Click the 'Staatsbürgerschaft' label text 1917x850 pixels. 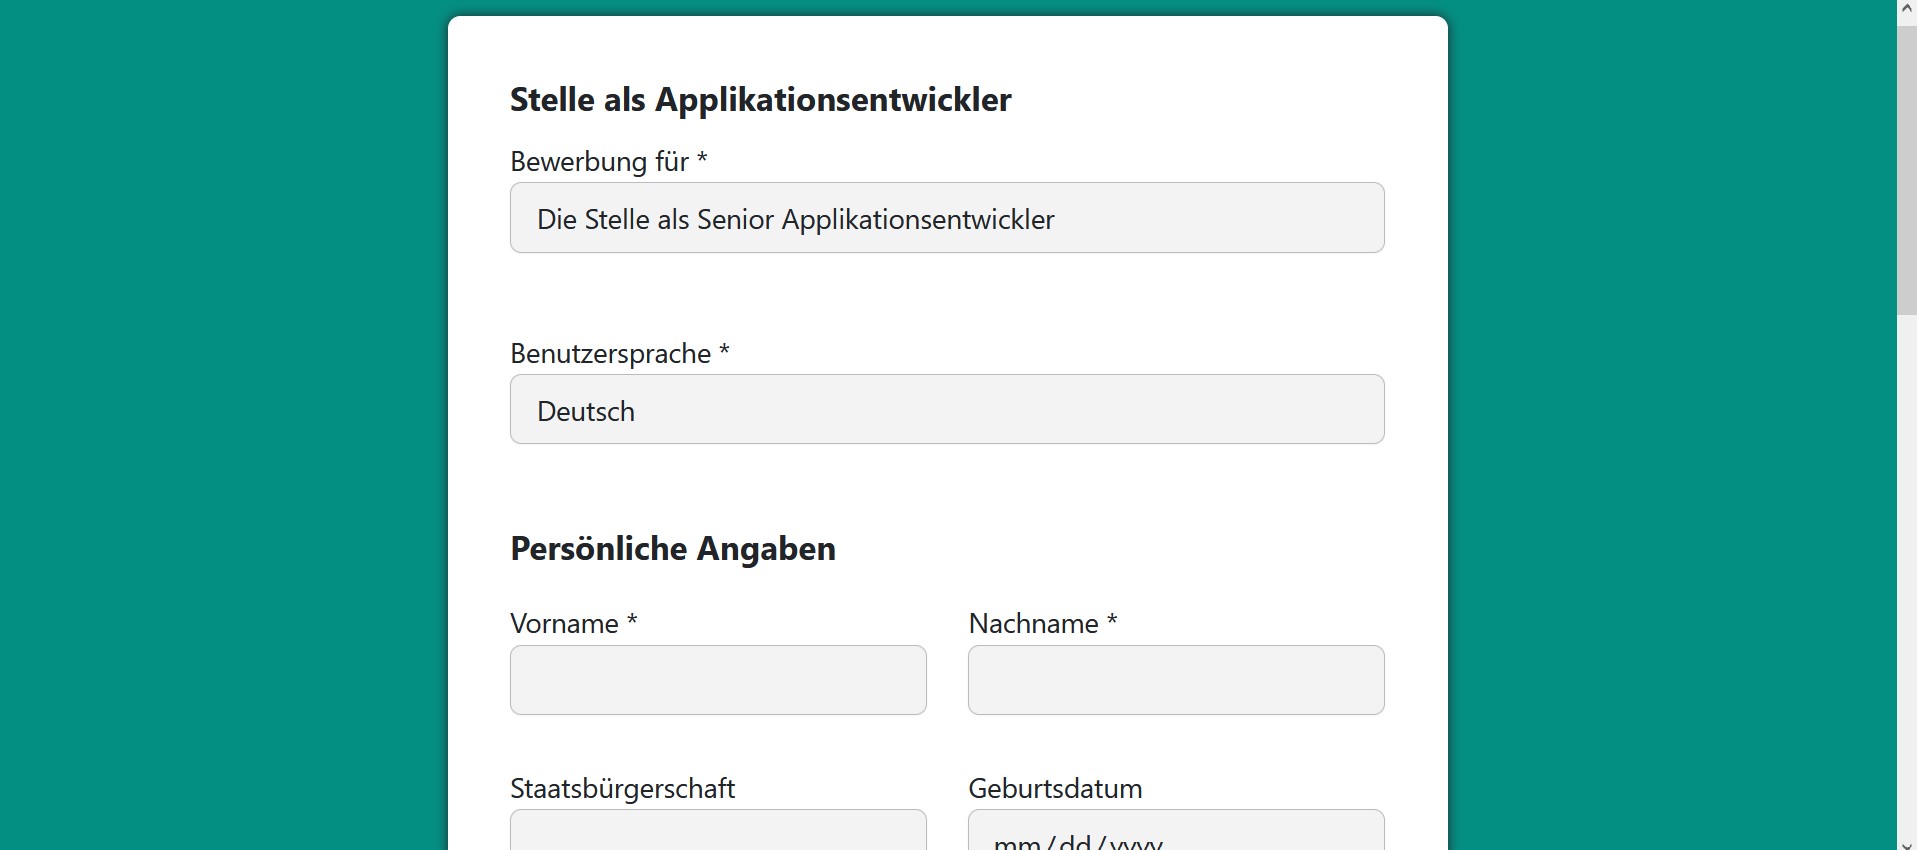tap(622, 788)
